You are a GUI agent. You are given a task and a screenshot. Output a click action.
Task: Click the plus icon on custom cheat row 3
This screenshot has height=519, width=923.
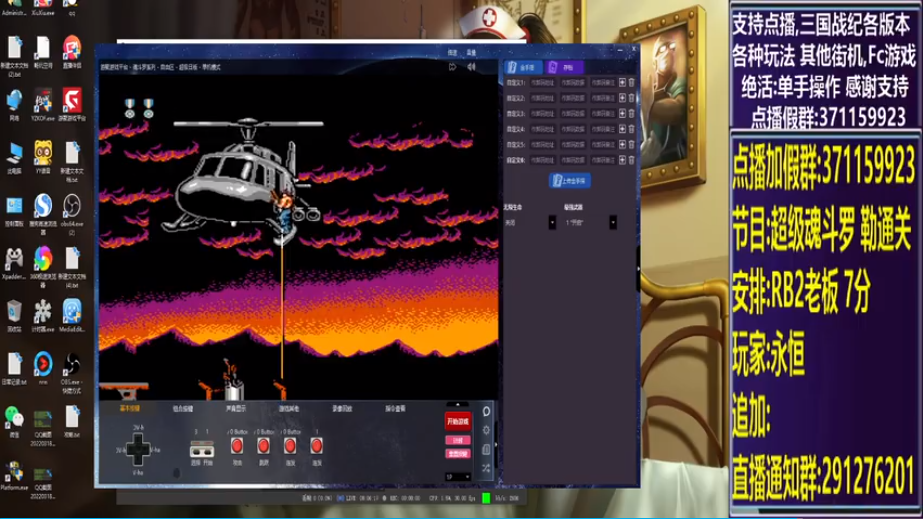622,114
